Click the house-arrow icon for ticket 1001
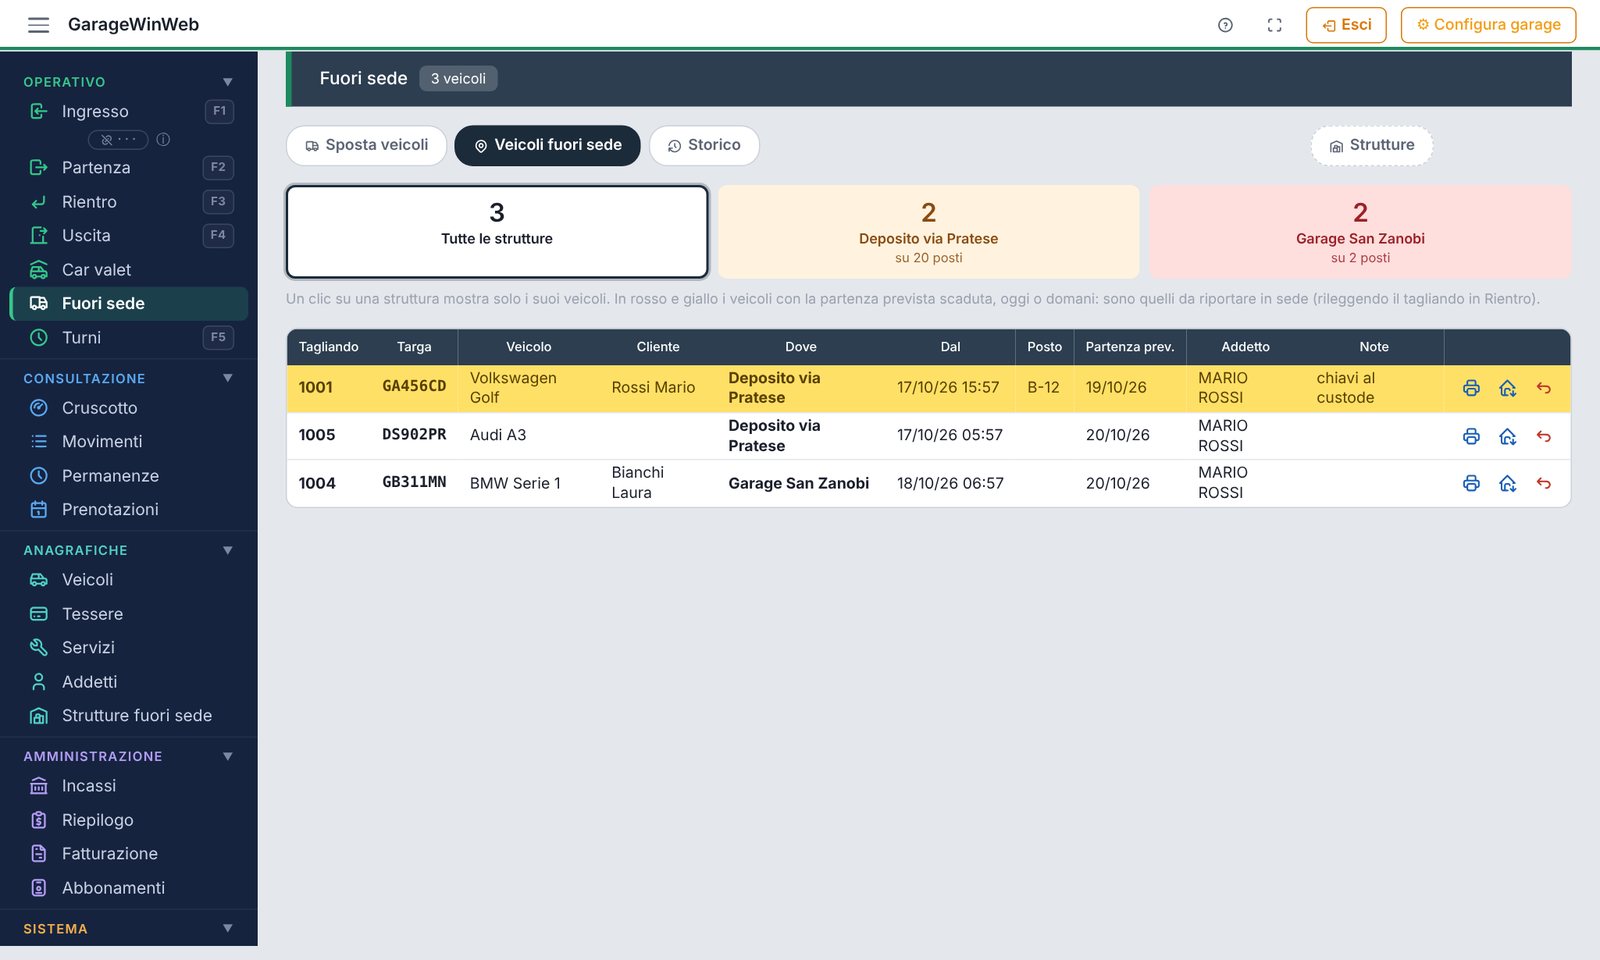 pos(1508,388)
